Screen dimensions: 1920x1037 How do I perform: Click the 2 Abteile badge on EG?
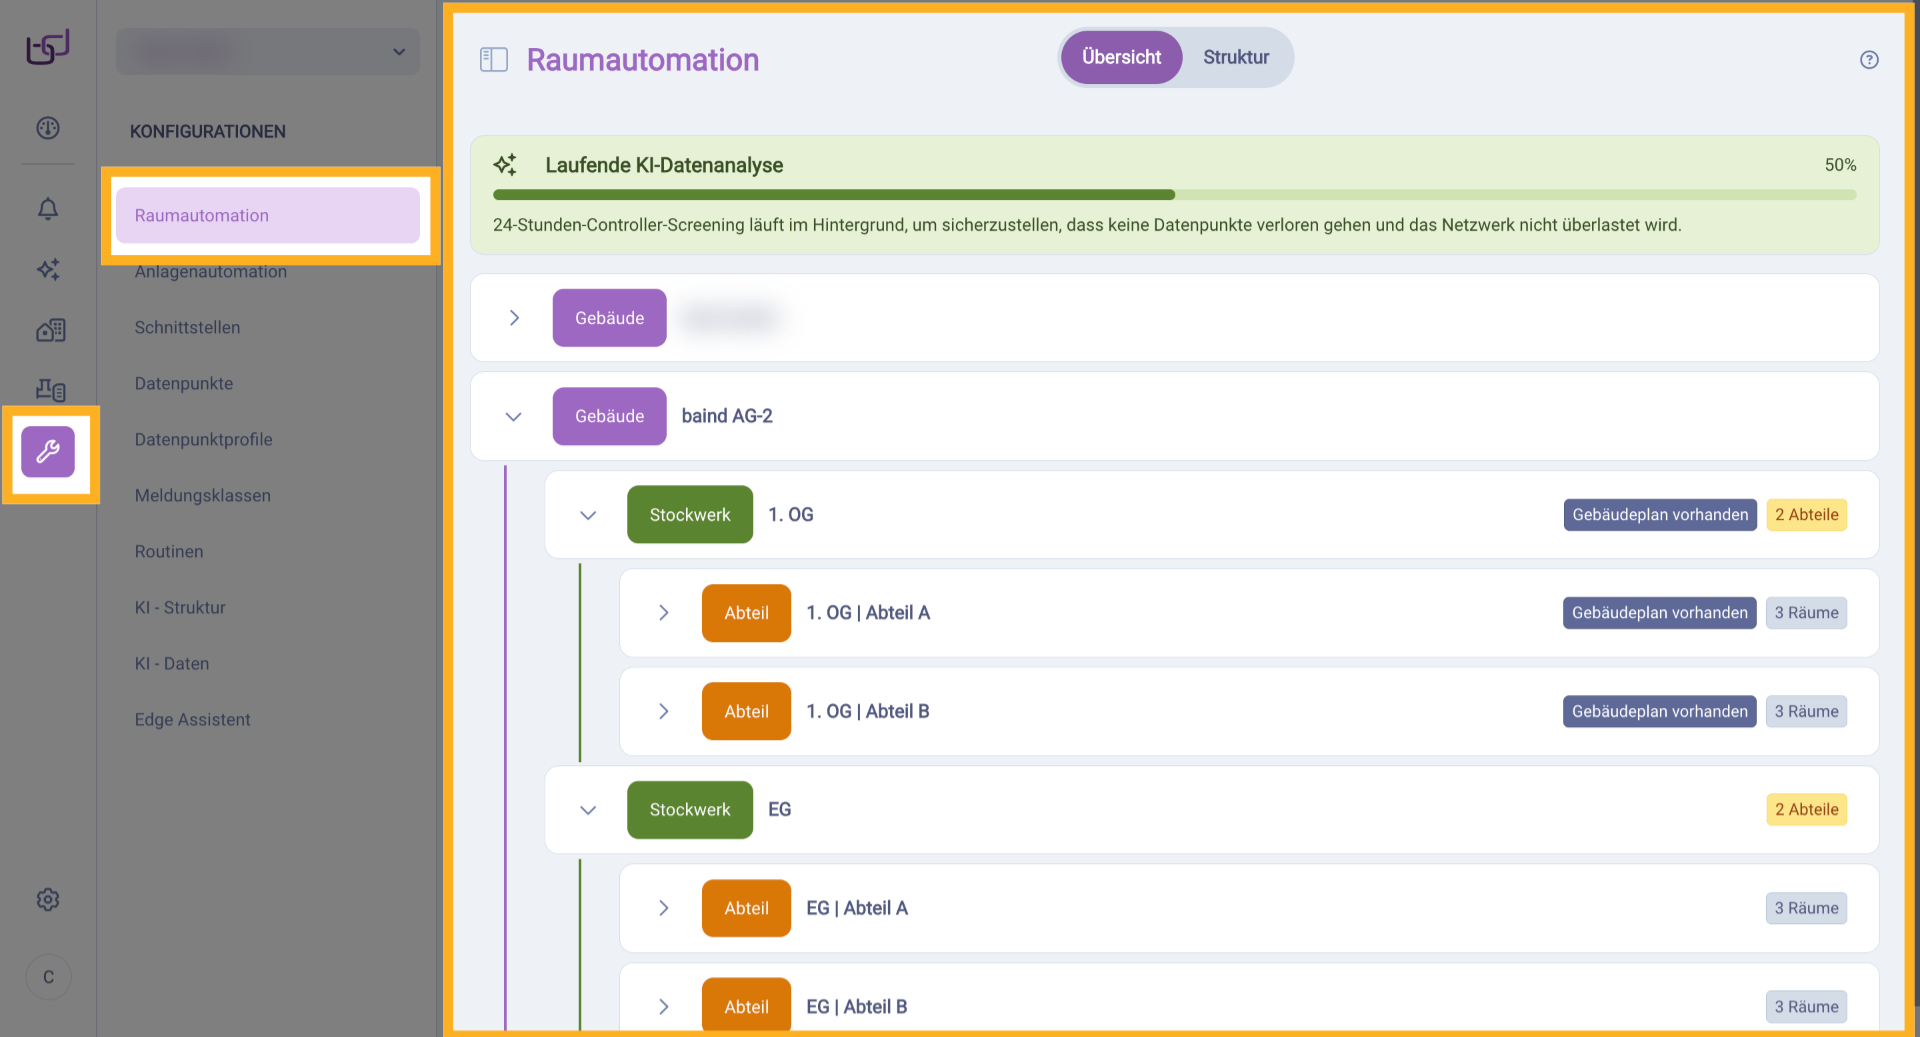[x=1806, y=810]
